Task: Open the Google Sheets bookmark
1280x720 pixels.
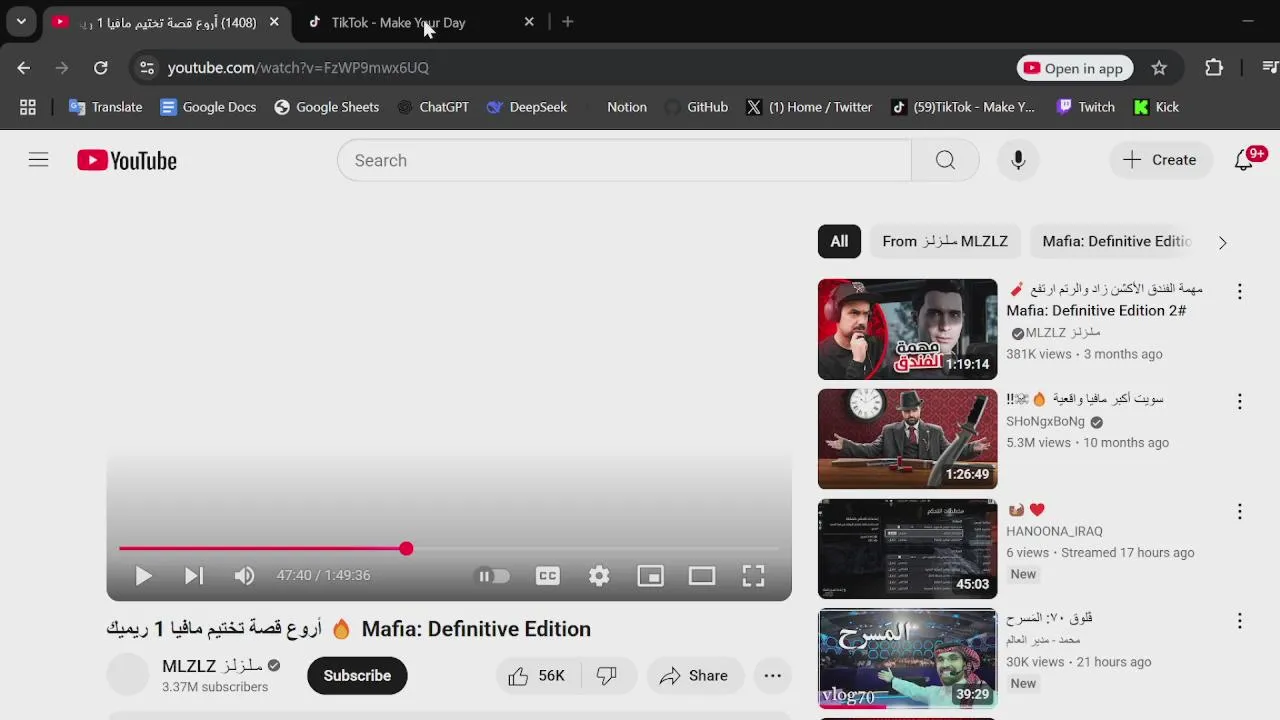Action: tap(327, 107)
